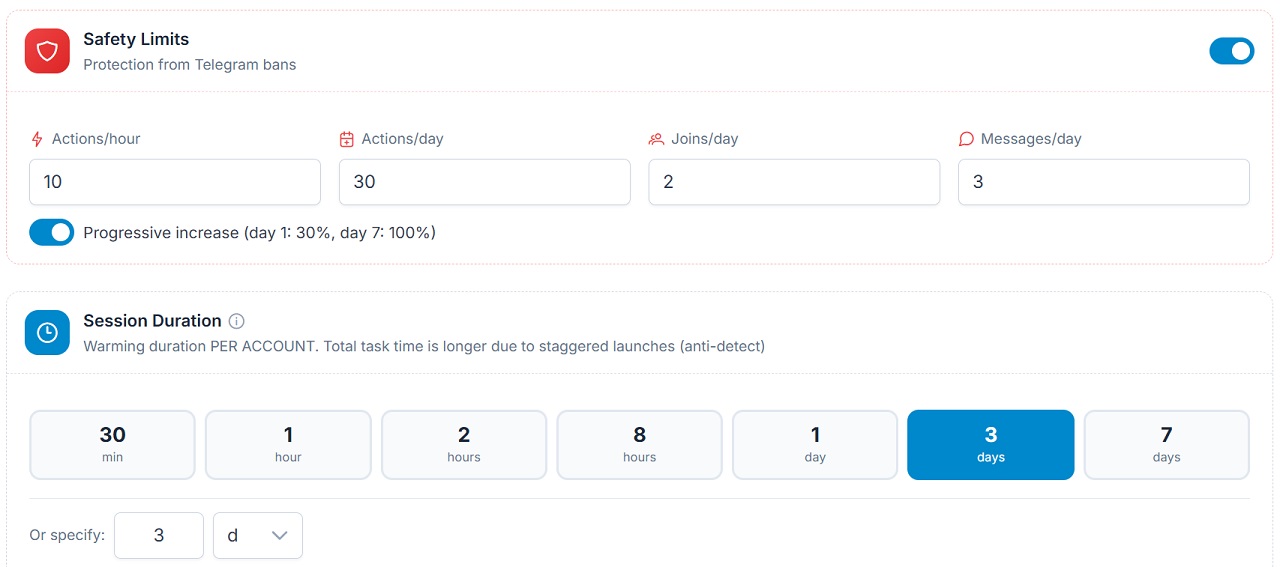Image resolution: width=1280 pixels, height=567 pixels.
Task: Click the Or specify: label
Action: point(67,535)
